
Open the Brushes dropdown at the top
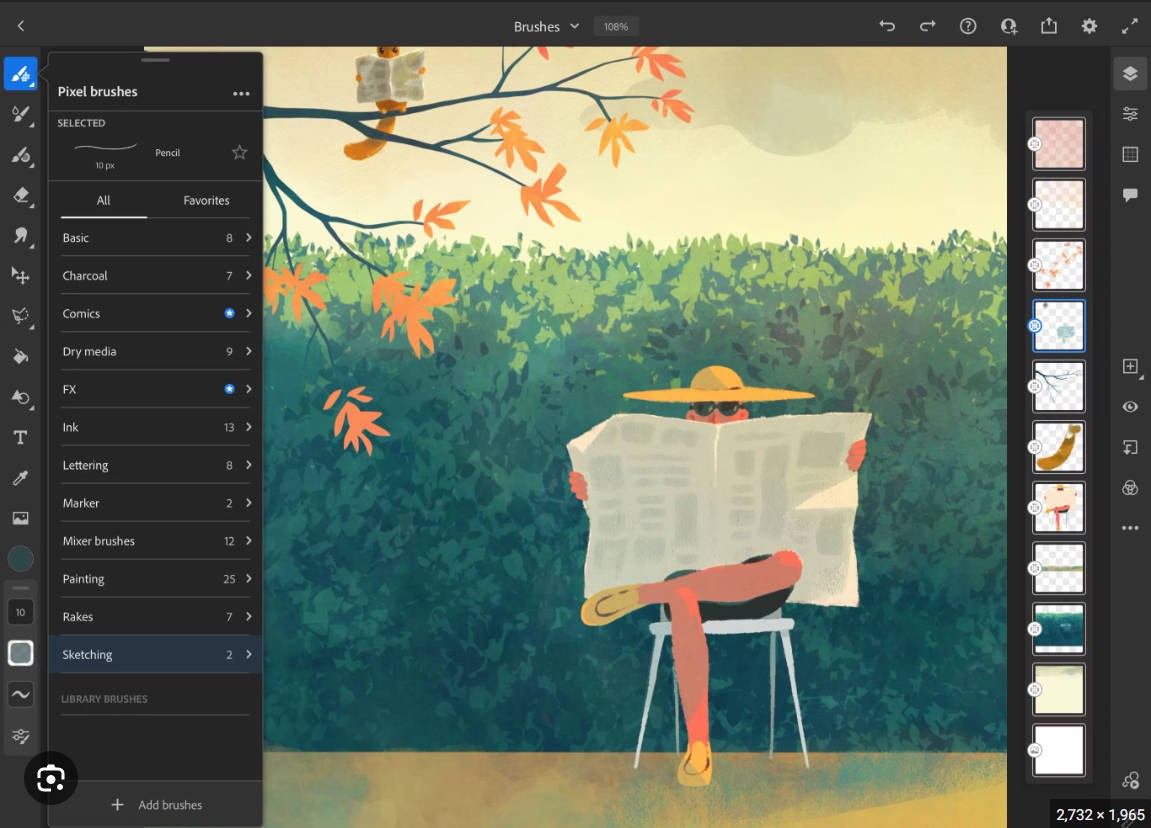click(x=546, y=26)
